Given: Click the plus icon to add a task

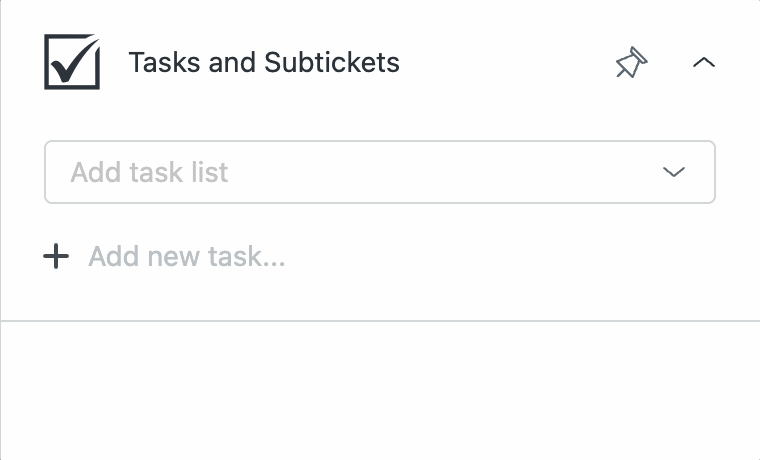Looking at the screenshot, I should tap(56, 256).
